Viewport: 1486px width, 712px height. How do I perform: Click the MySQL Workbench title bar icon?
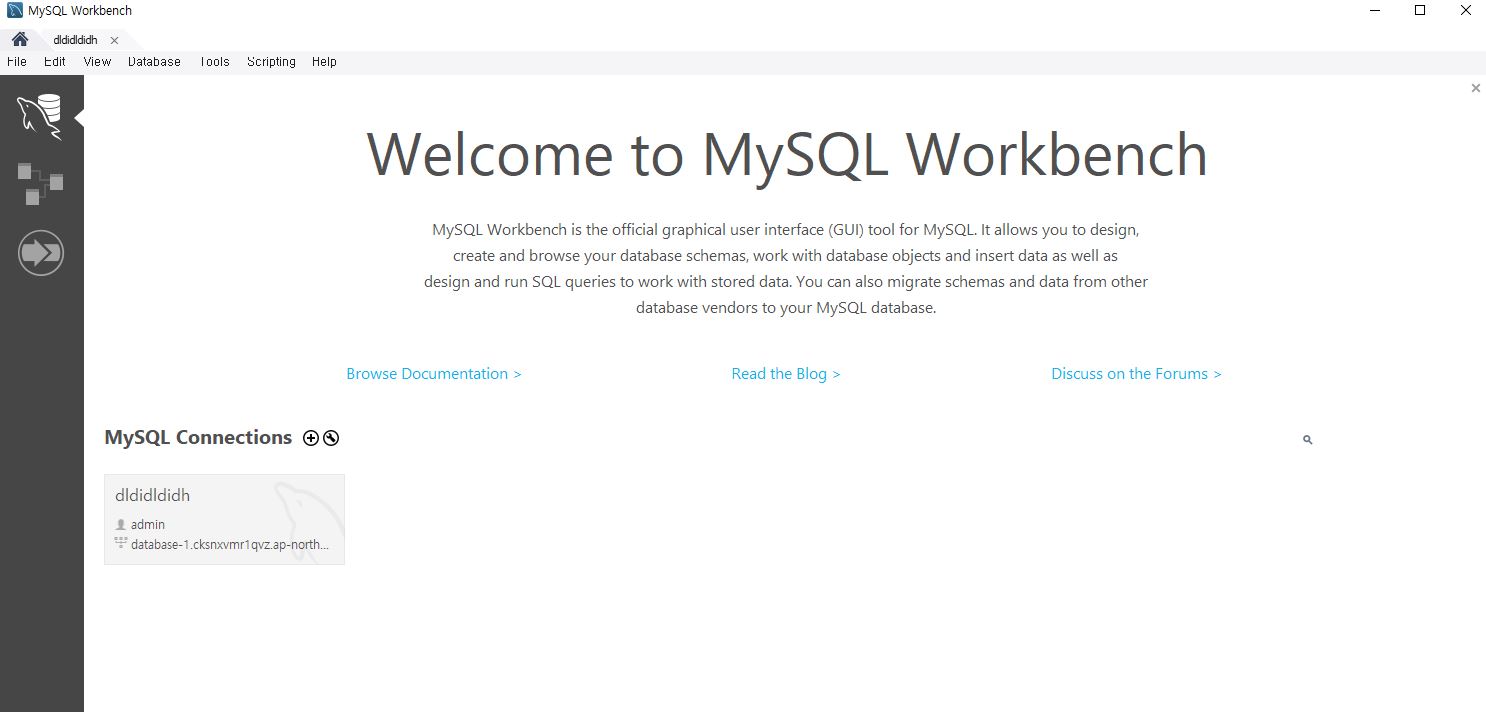click(x=14, y=11)
